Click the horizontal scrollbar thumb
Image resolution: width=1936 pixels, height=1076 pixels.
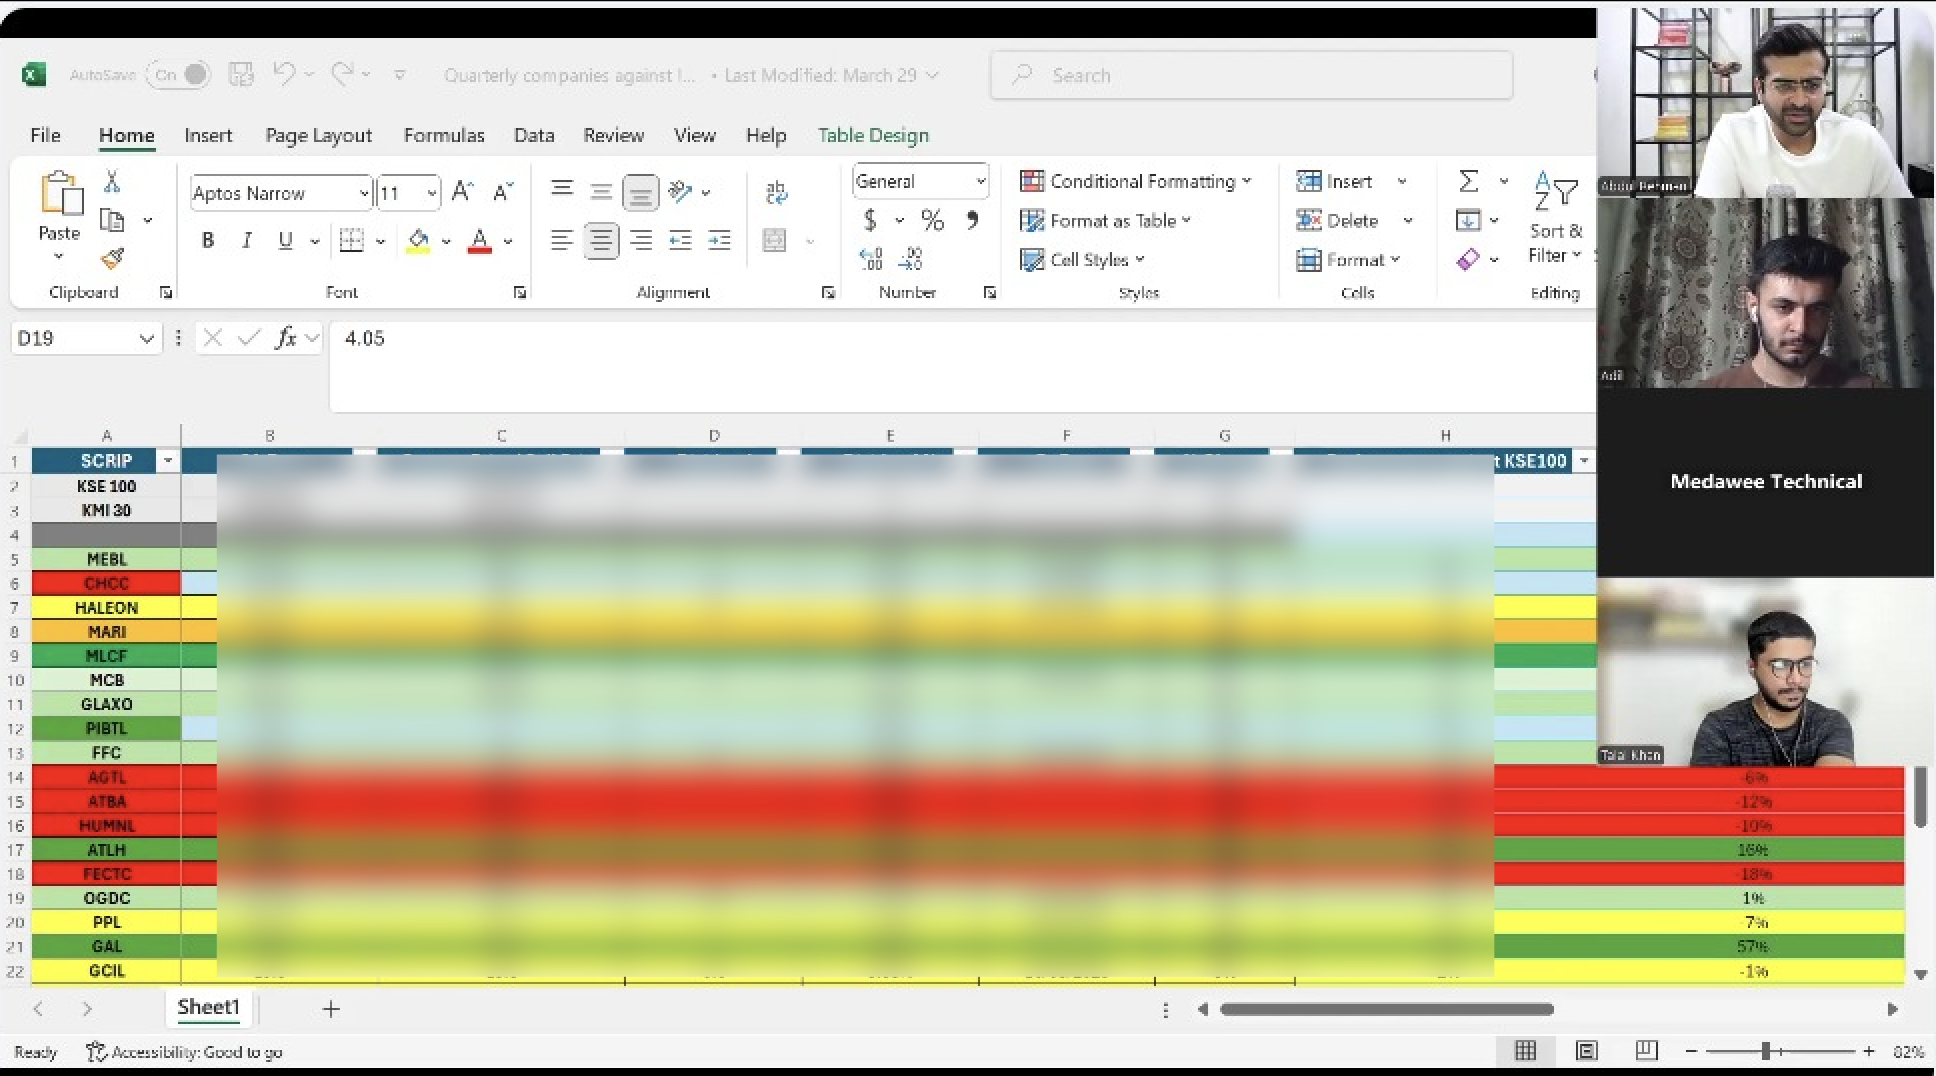click(x=1386, y=1009)
